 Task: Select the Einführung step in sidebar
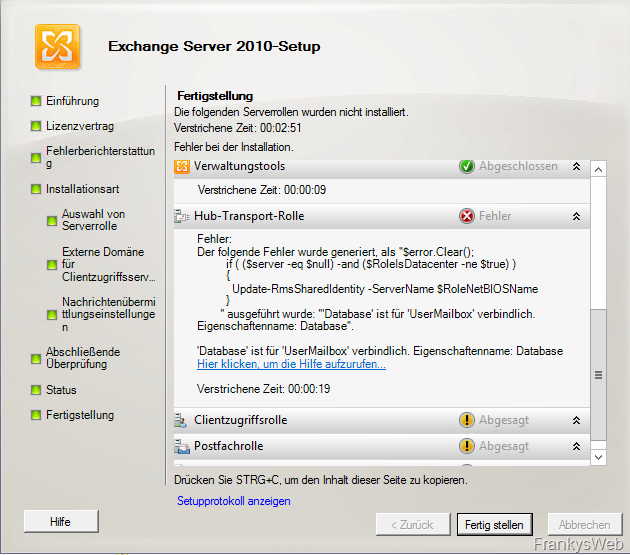(x=72, y=101)
